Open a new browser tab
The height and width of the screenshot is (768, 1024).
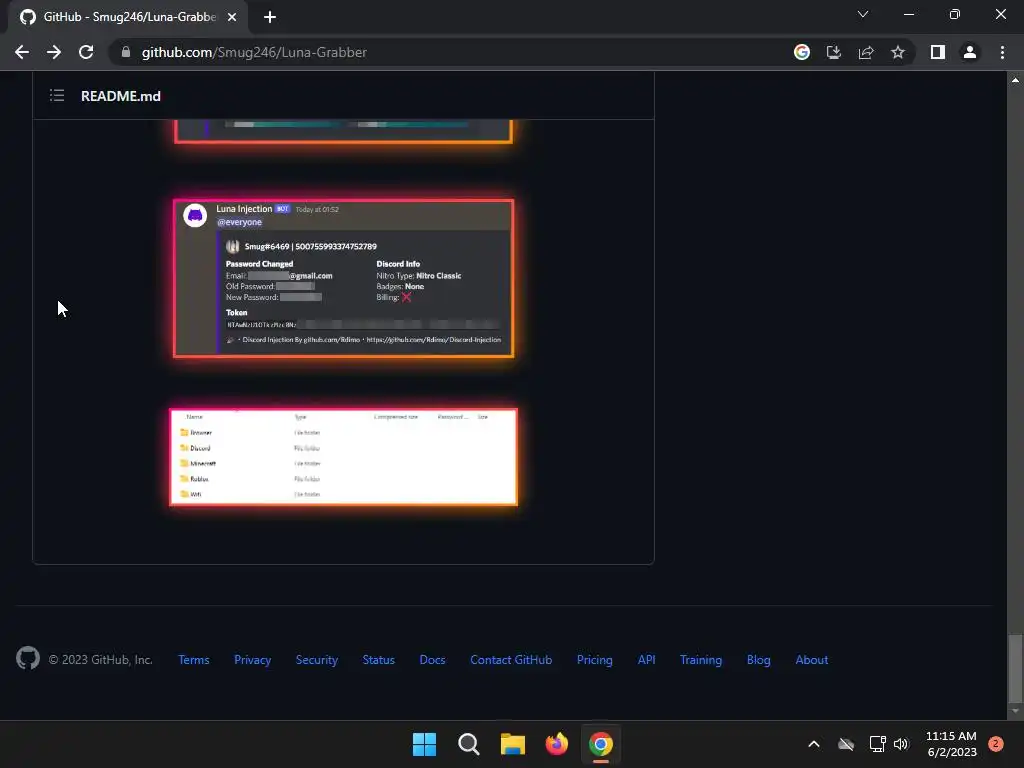pos(270,17)
